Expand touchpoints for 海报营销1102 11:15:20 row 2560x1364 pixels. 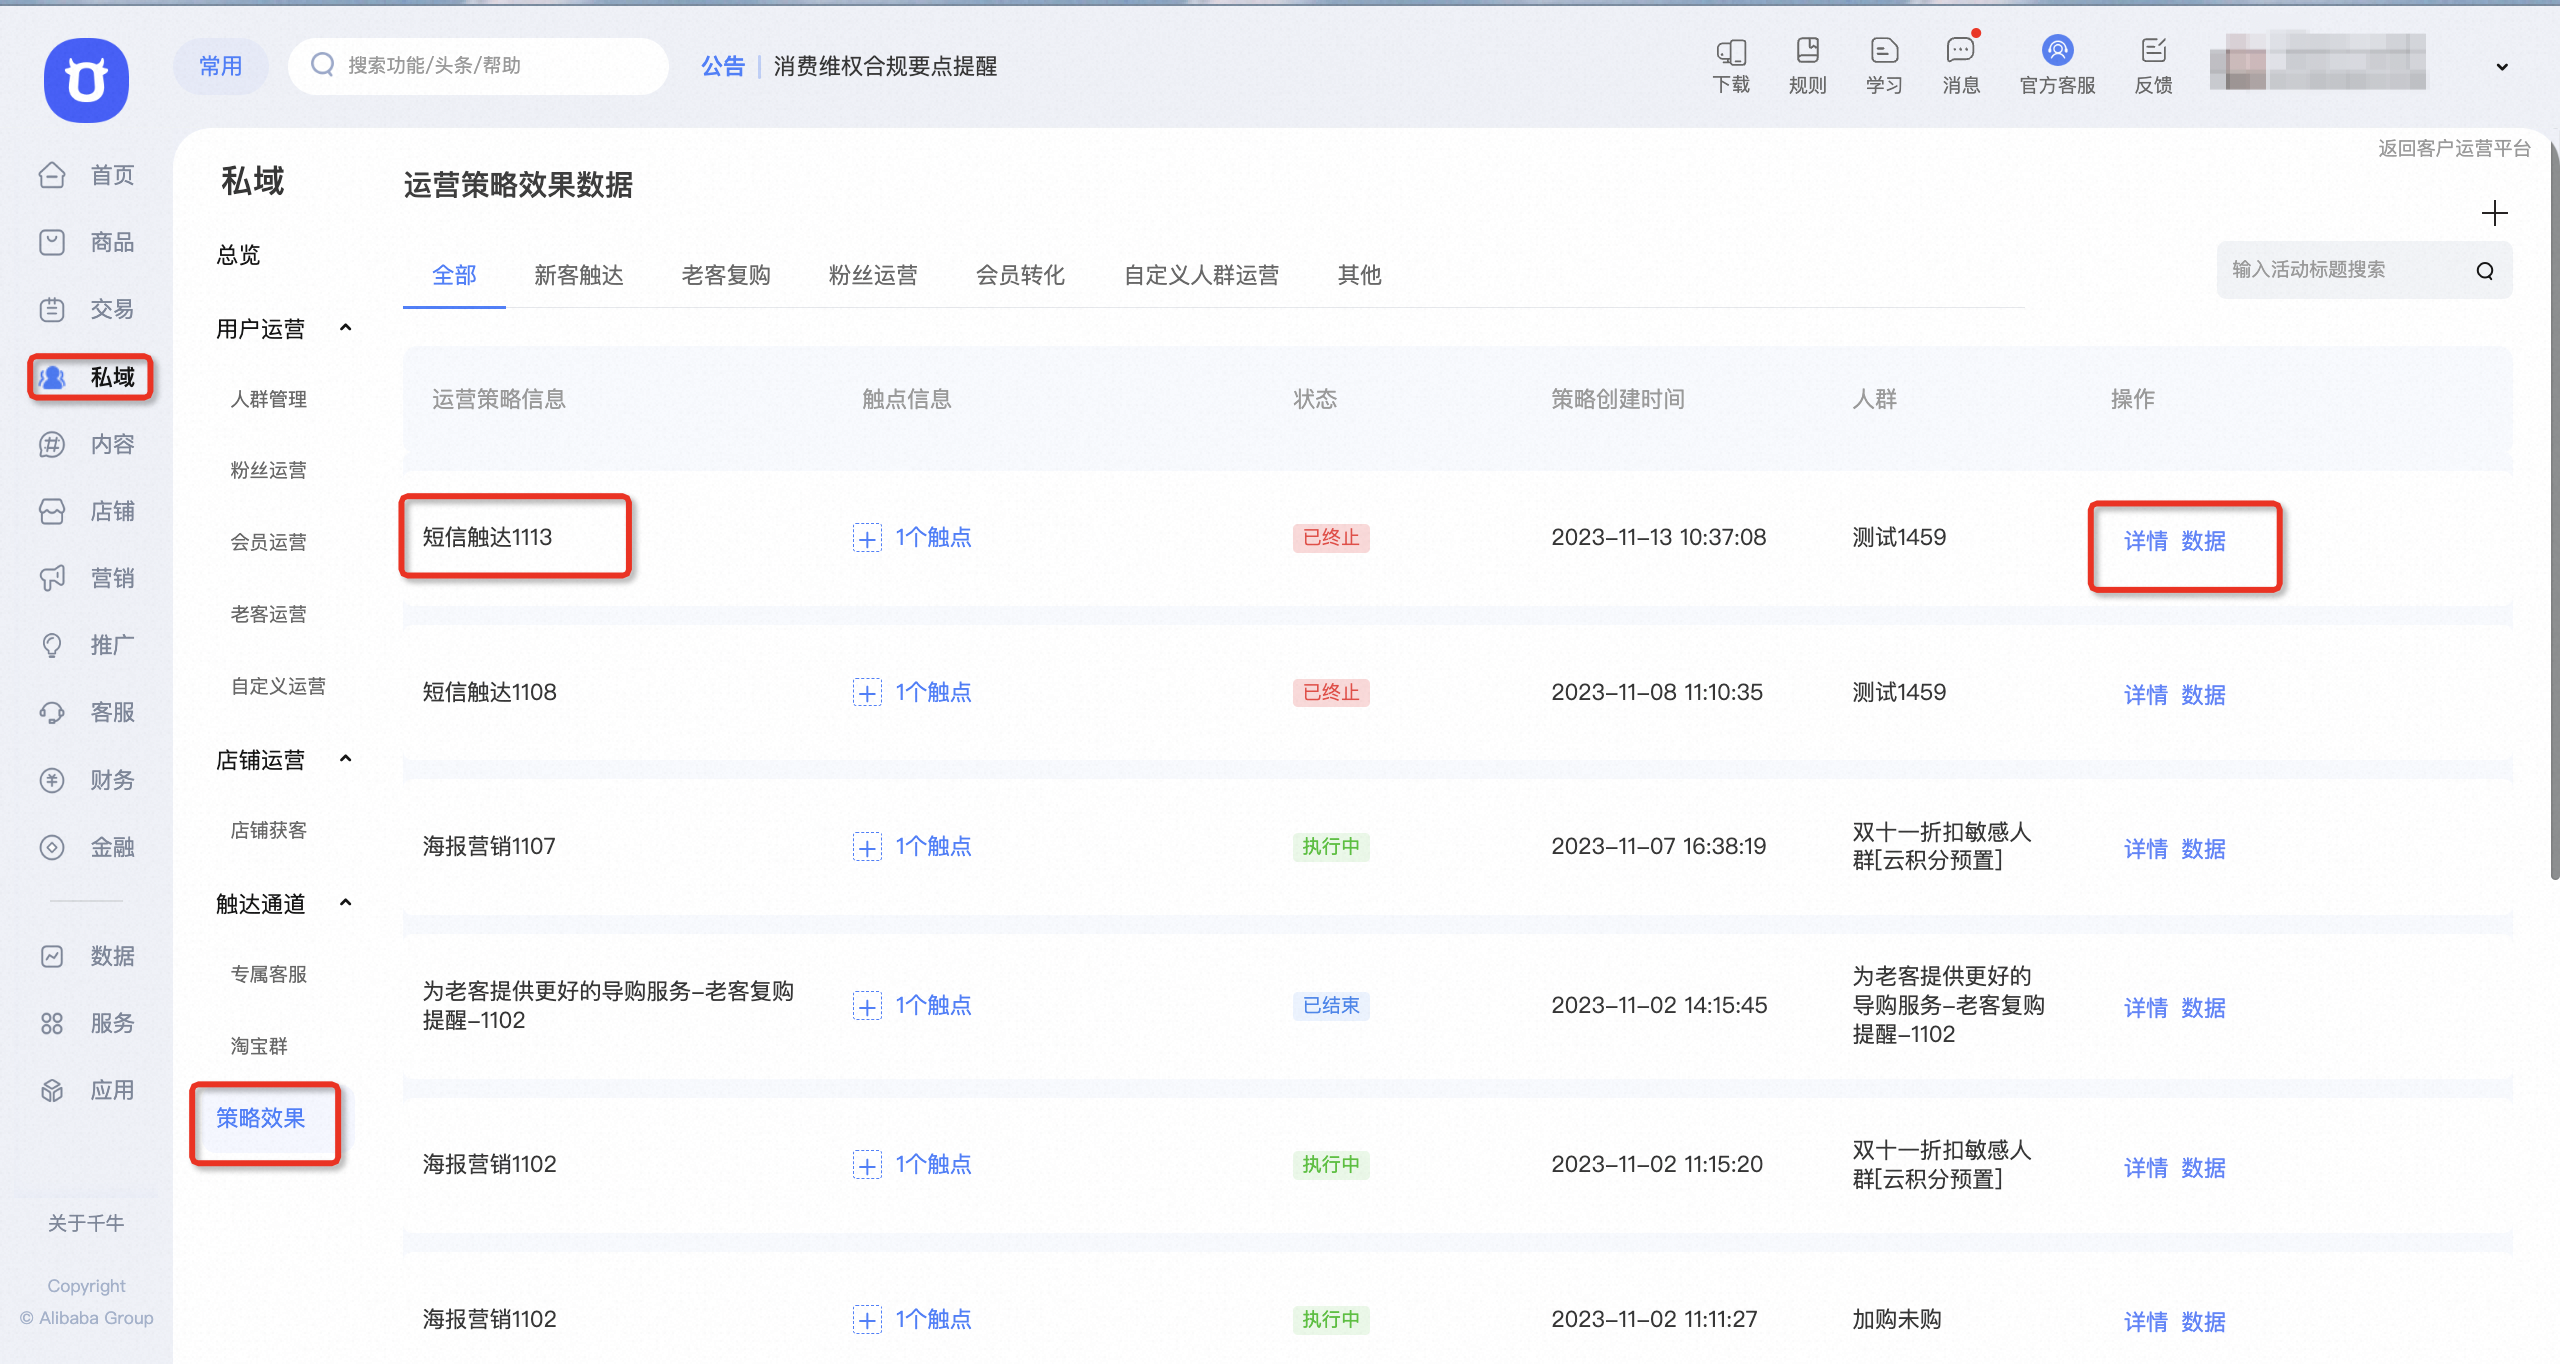[x=867, y=1165]
